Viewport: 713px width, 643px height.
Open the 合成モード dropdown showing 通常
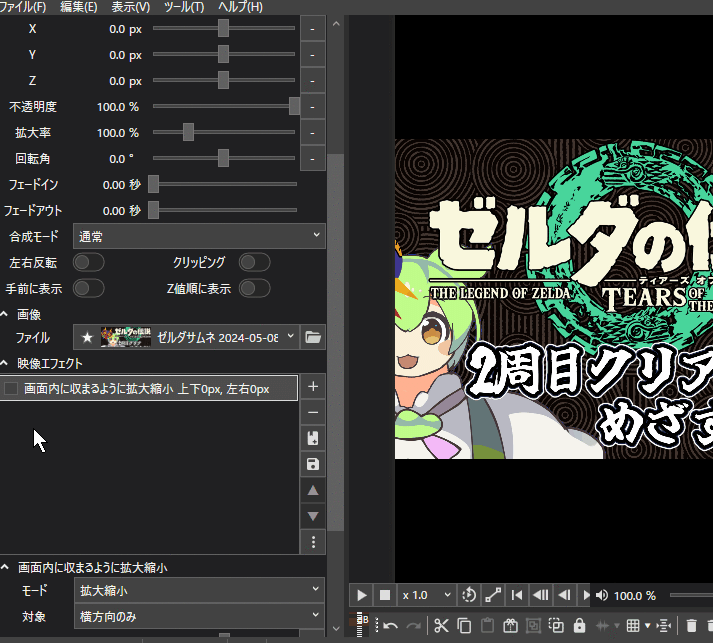click(199, 236)
